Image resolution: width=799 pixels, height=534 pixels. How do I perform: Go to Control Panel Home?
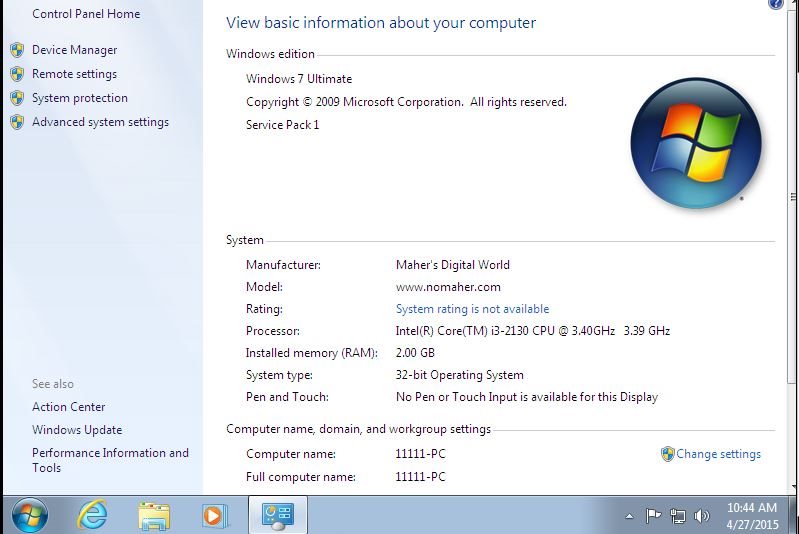[86, 14]
